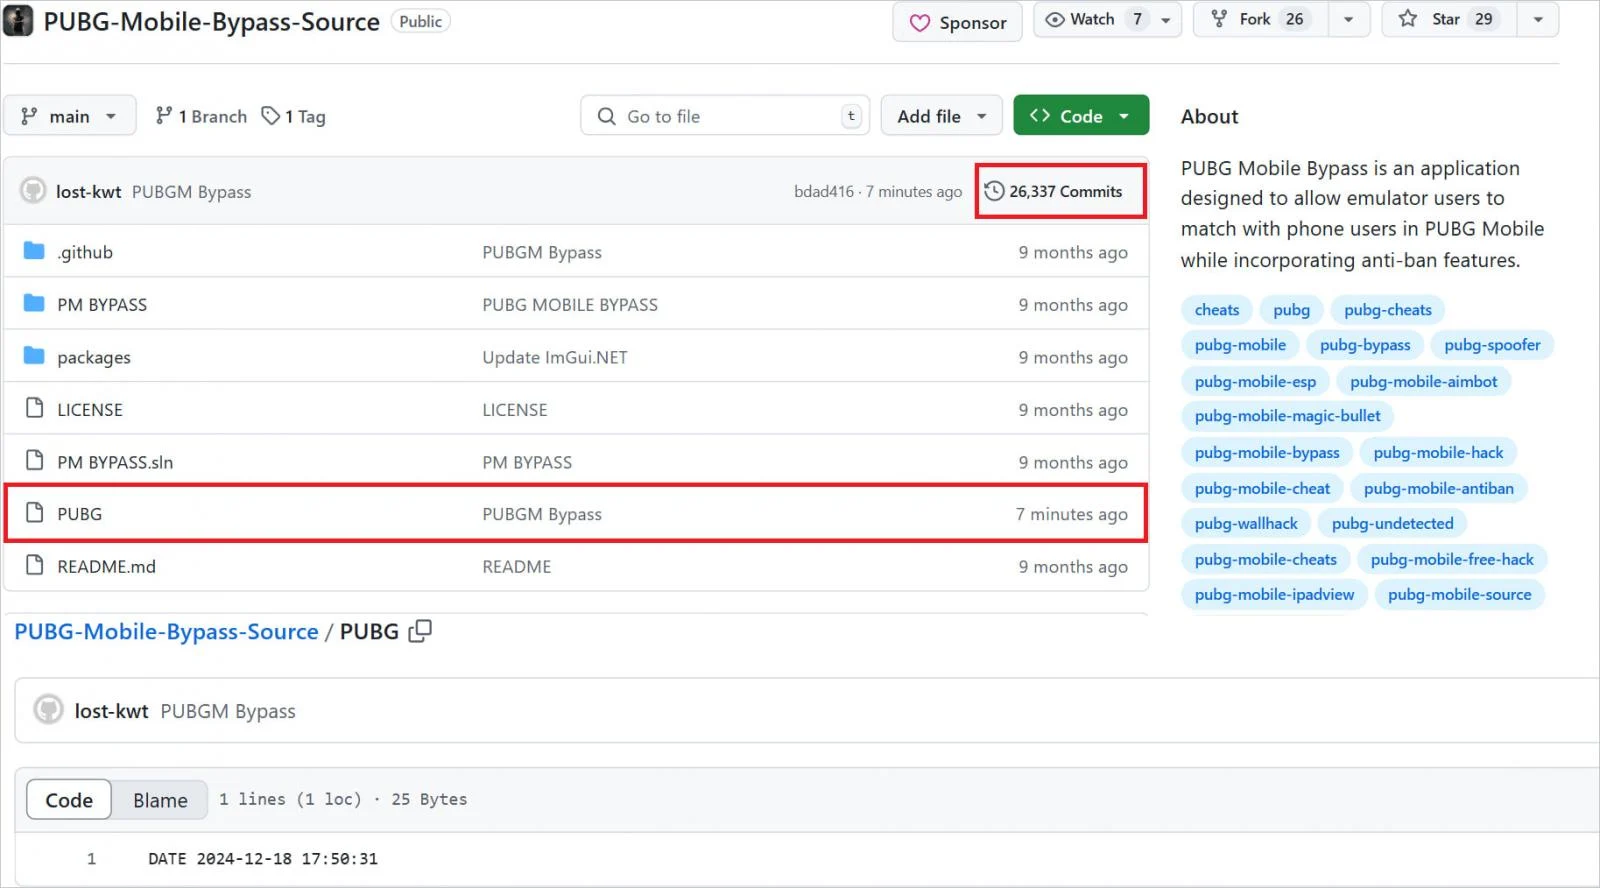The height and width of the screenshot is (888, 1600).
Task: Open lost-kwt profile from latest commit row
Action: point(88,192)
